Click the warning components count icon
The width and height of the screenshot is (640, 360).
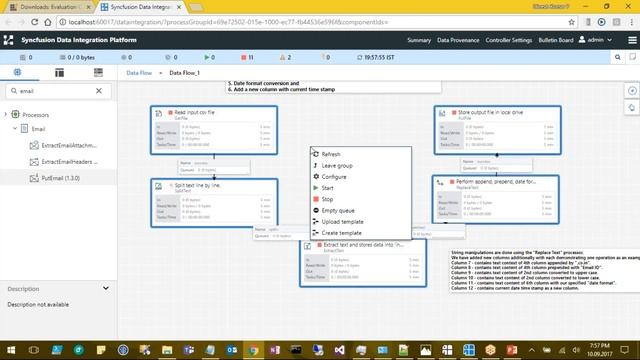(x=282, y=58)
